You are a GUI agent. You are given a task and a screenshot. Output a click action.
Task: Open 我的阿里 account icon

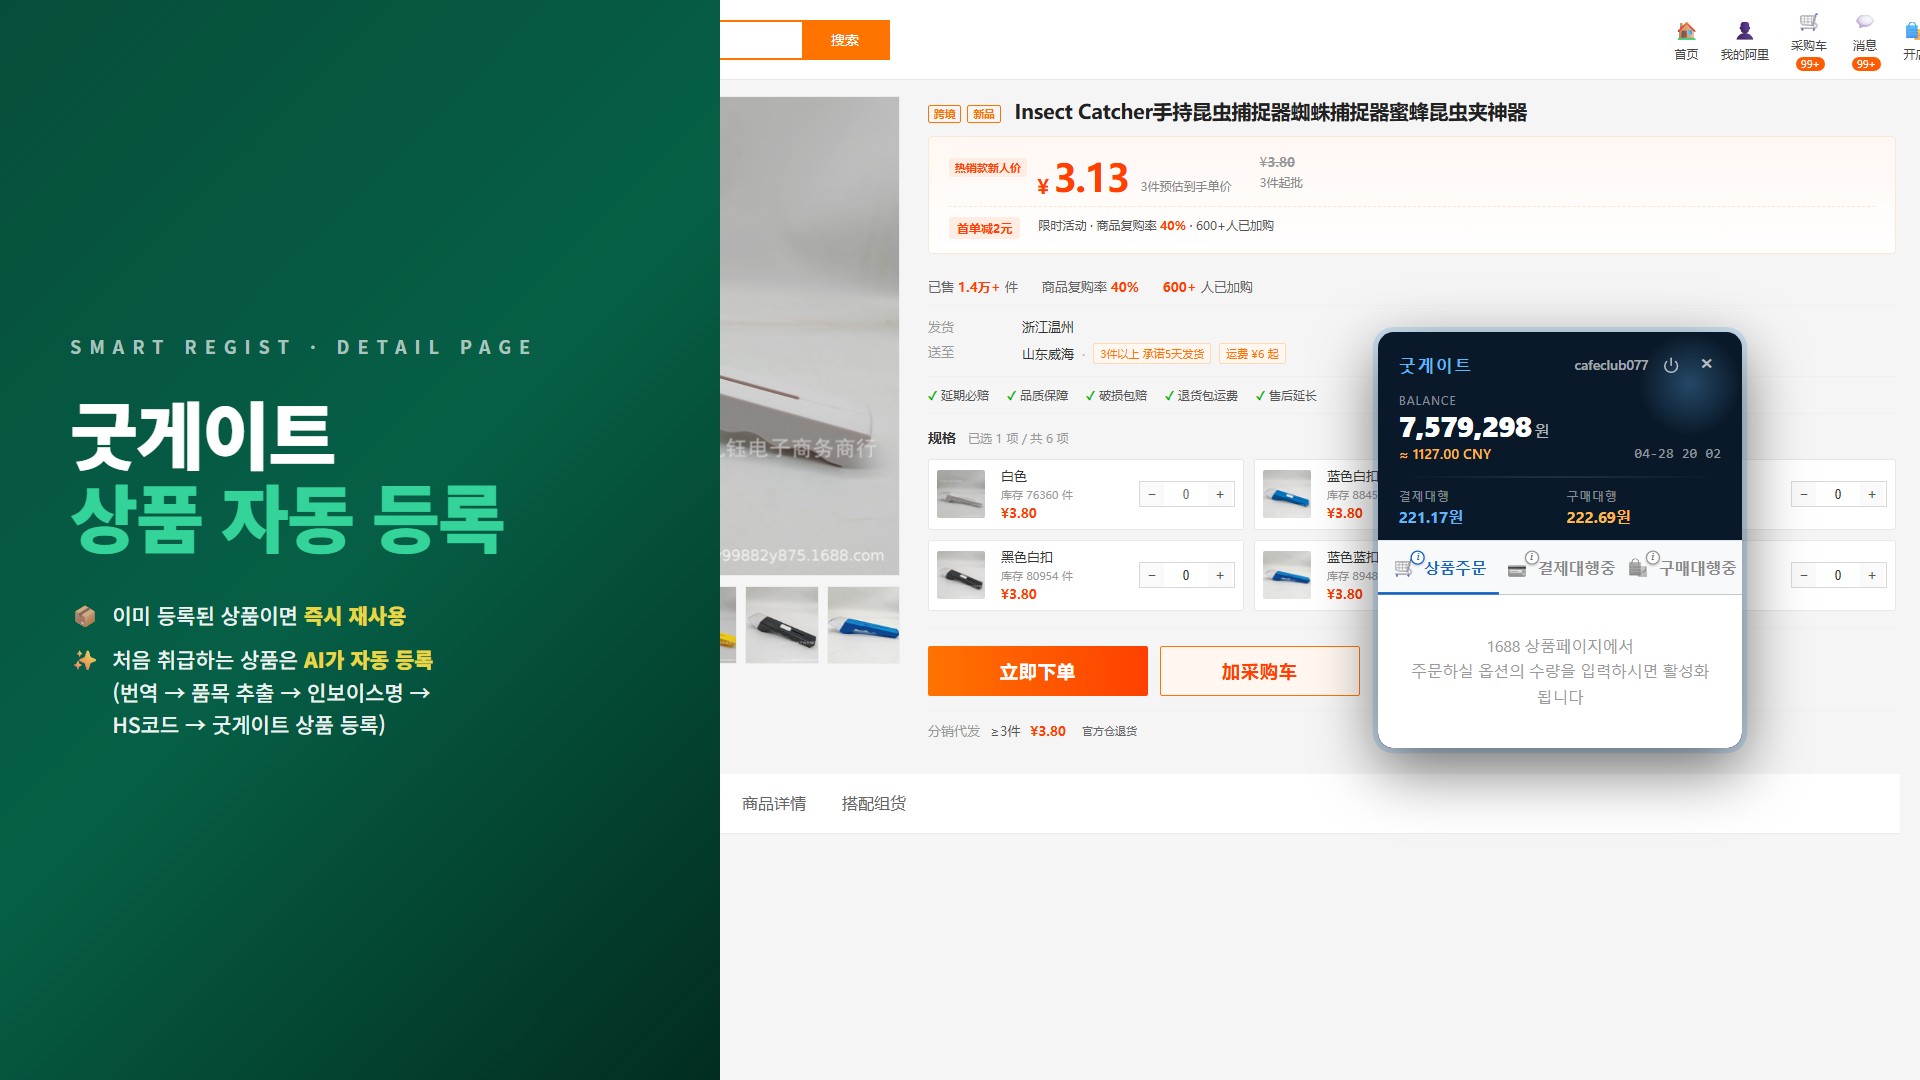click(1744, 41)
